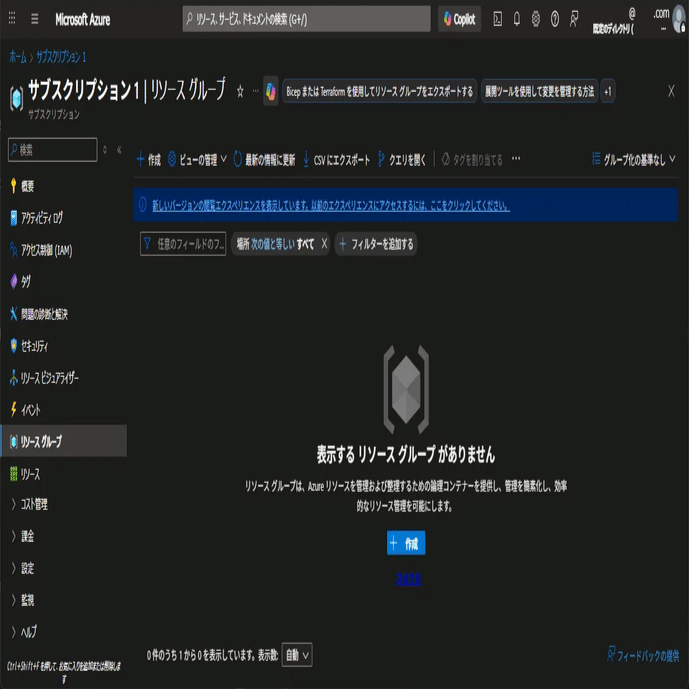Image resolution: width=689 pixels, height=689 pixels.
Task: Open the help question mark icon
Action: coord(555,19)
